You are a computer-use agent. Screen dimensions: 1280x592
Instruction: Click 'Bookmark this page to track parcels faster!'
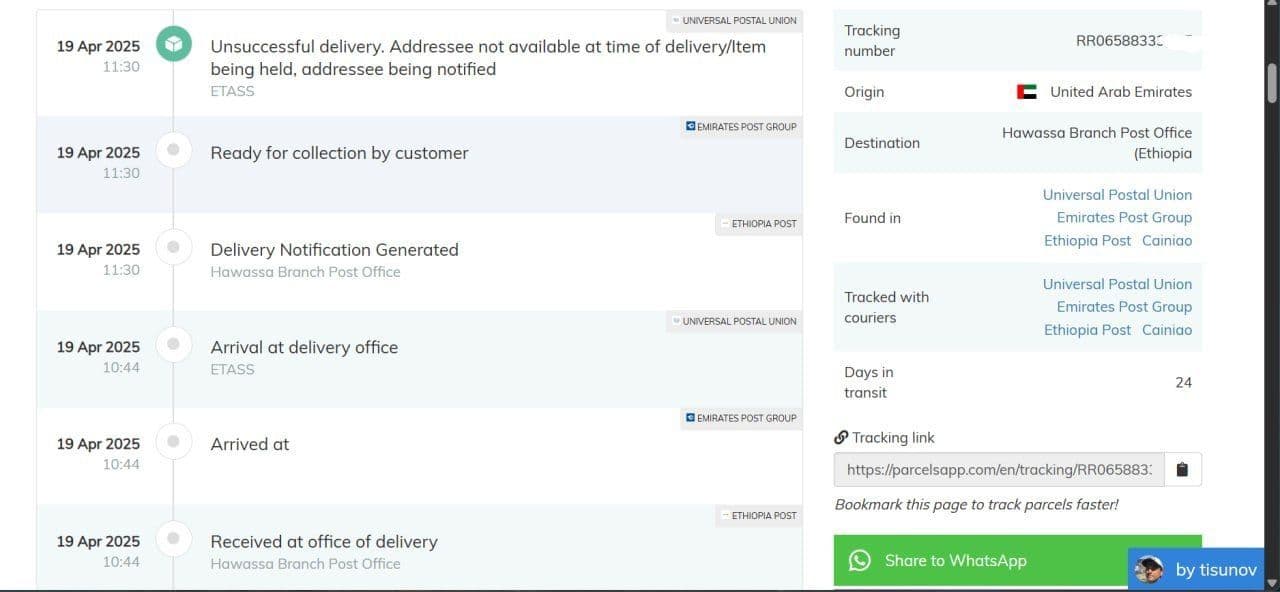(x=976, y=504)
